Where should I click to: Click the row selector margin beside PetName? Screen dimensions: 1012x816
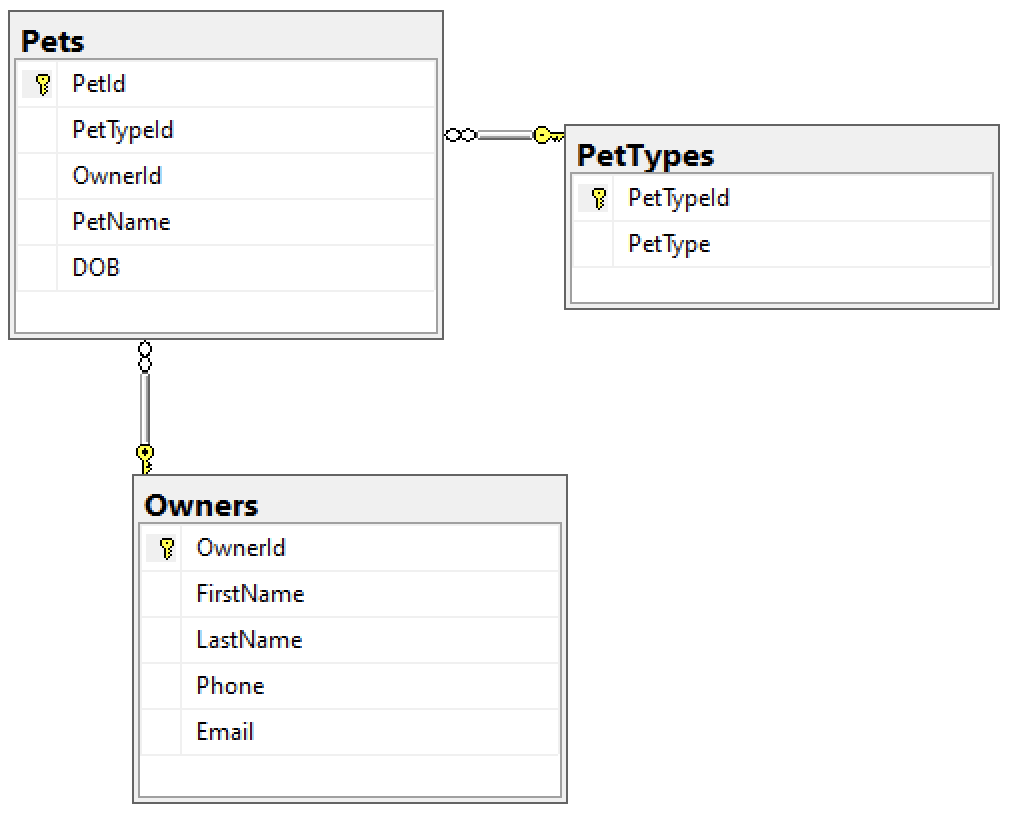pyautogui.click(x=38, y=221)
